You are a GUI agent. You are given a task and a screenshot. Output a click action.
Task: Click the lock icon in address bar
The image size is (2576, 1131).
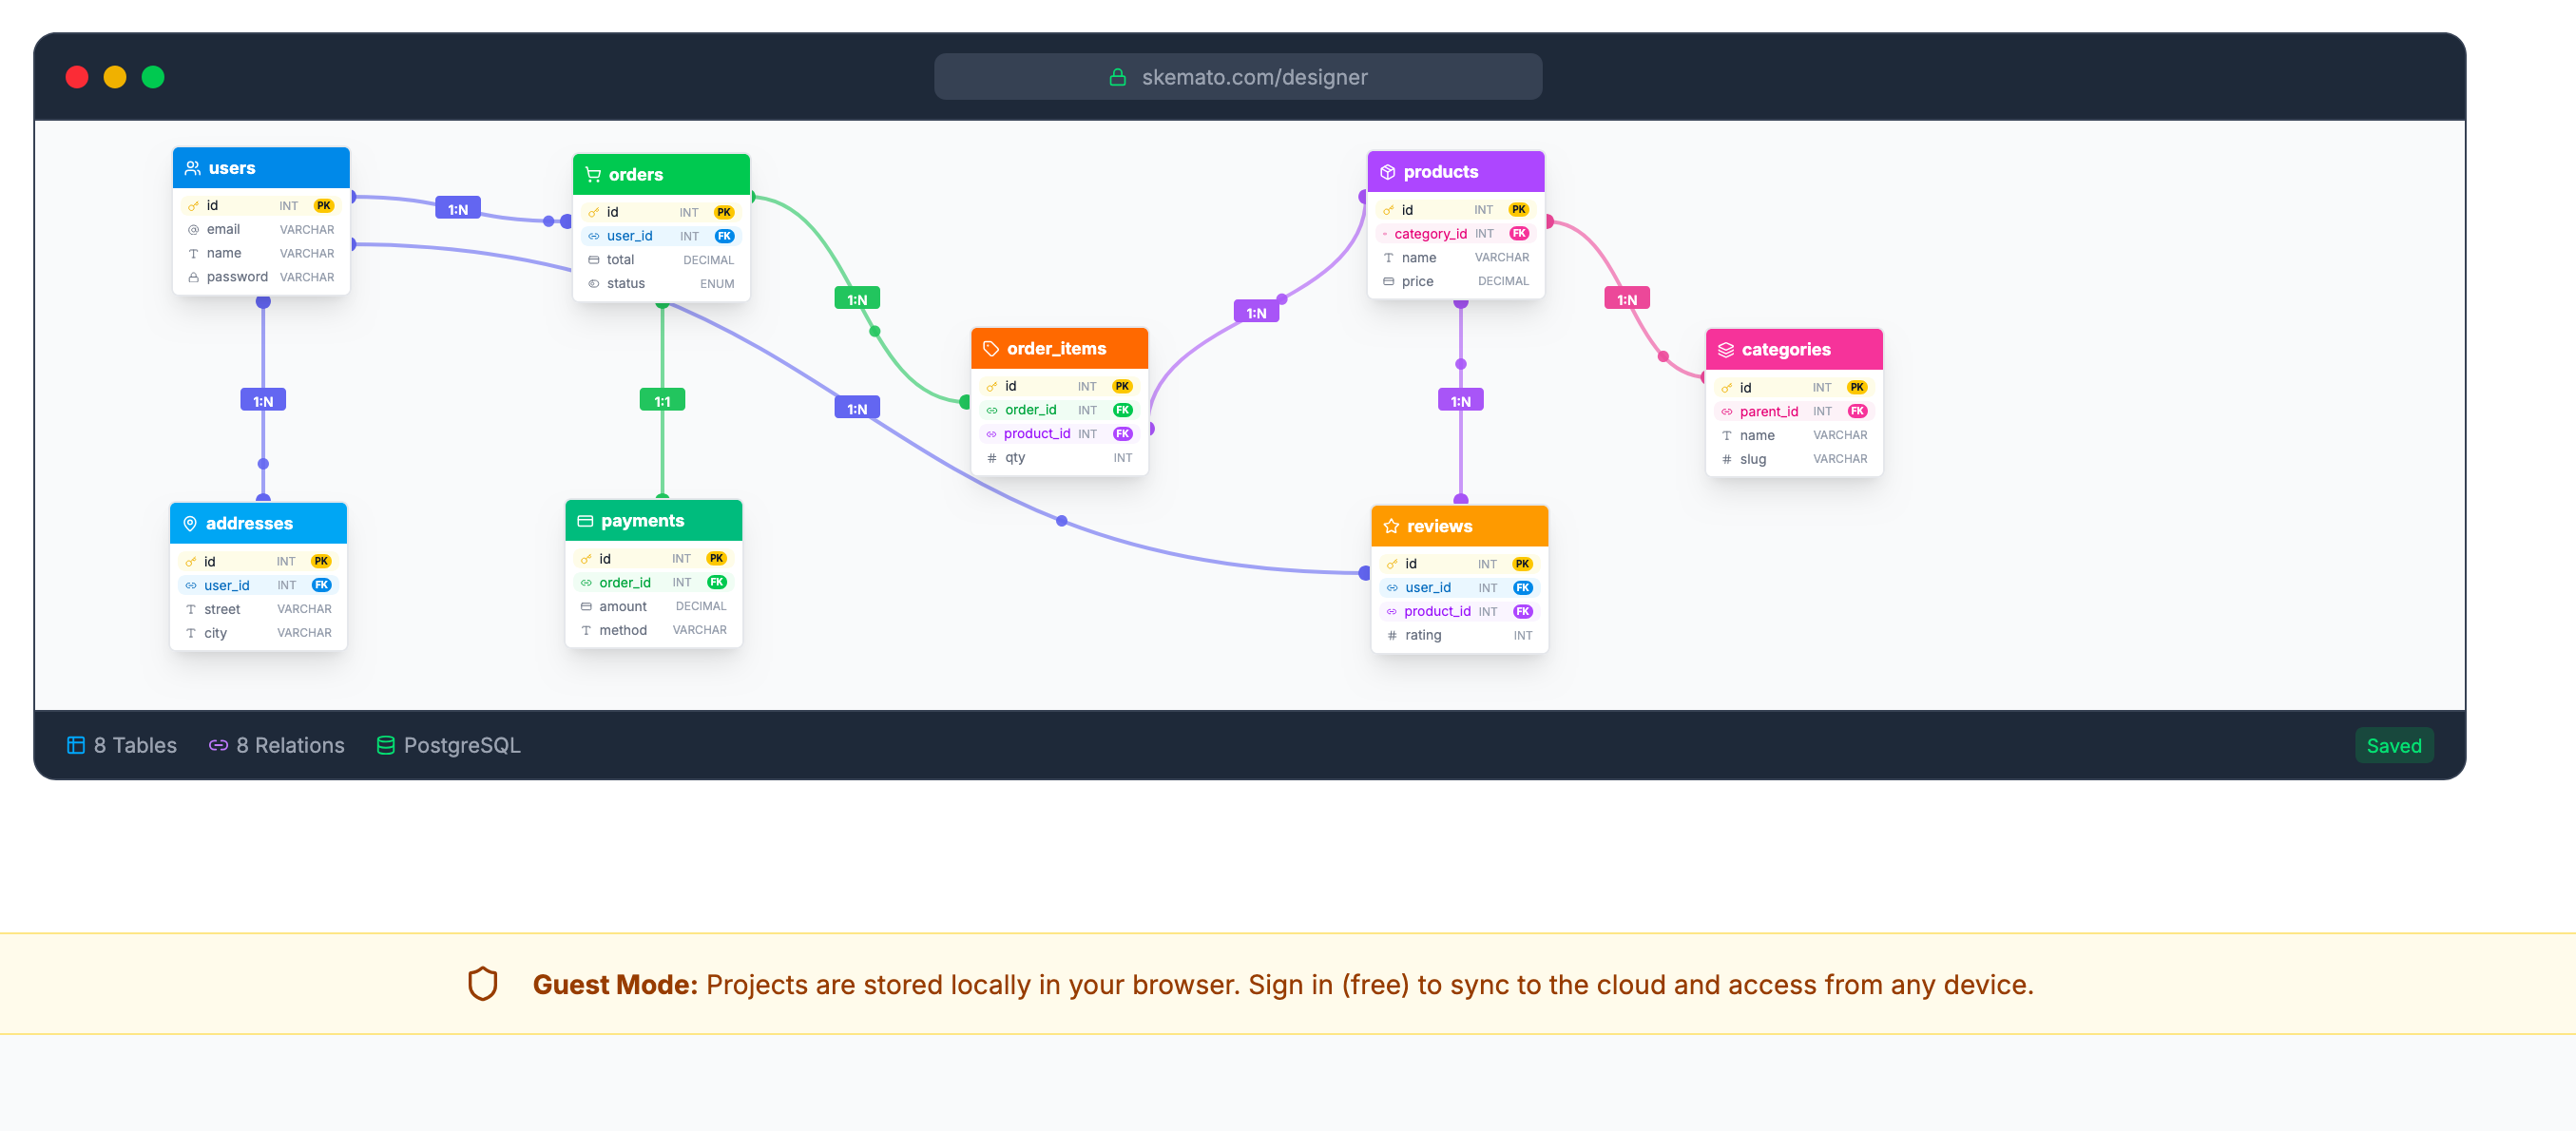(1117, 77)
